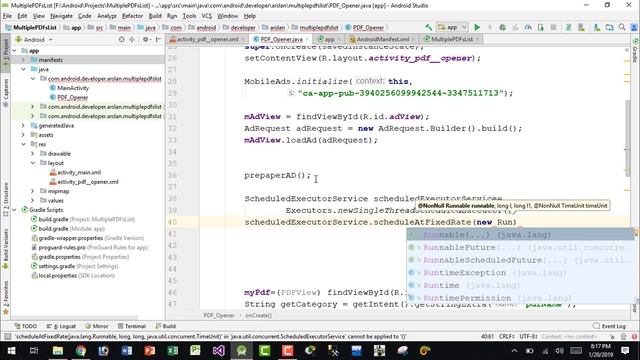Screen dimensions: 640x360
Task: Open the Search Everywhere magnifier icon
Action: click(622, 27)
